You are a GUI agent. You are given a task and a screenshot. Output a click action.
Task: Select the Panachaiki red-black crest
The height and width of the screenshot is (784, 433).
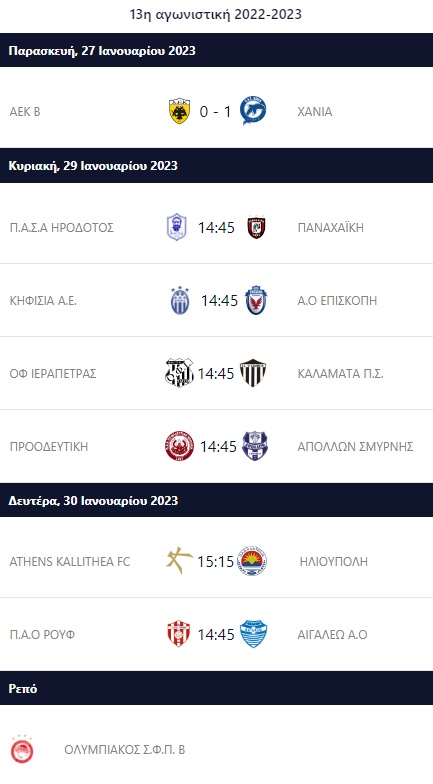click(256, 228)
